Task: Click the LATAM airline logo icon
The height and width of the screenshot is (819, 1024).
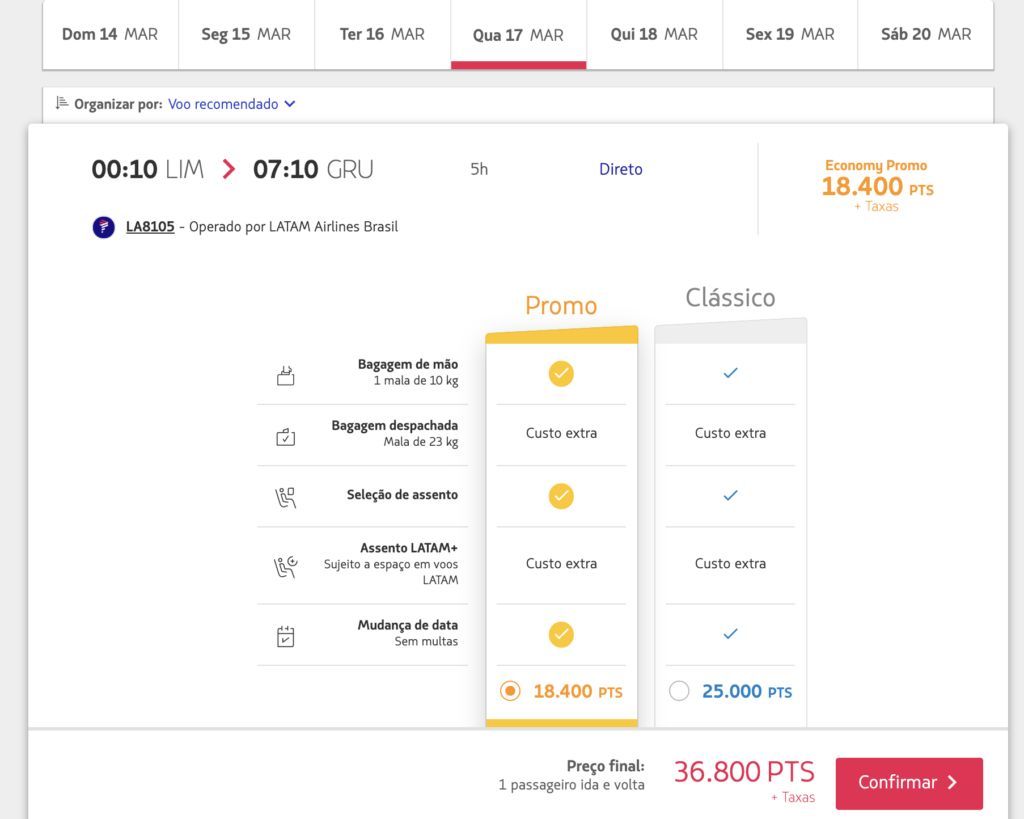Action: pyautogui.click(x=104, y=227)
